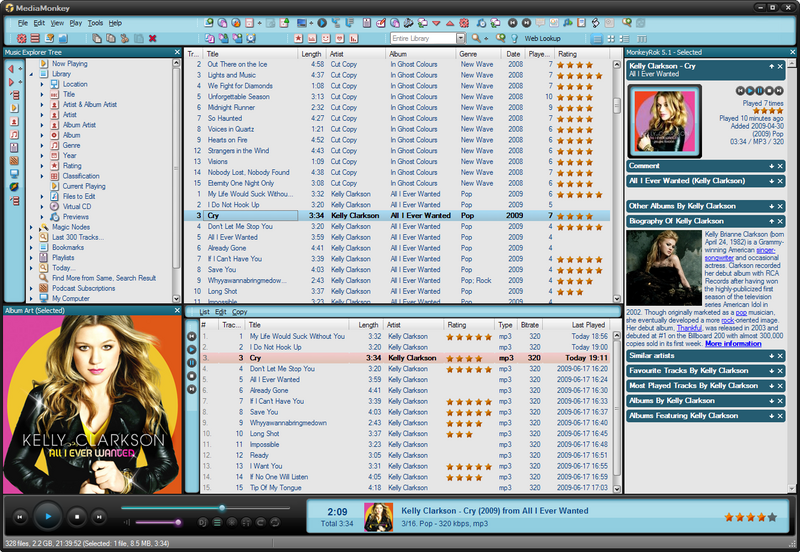Click the seek bar slider handle
The height and width of the screenshot is (552, 800).
(x=222, y=508)
